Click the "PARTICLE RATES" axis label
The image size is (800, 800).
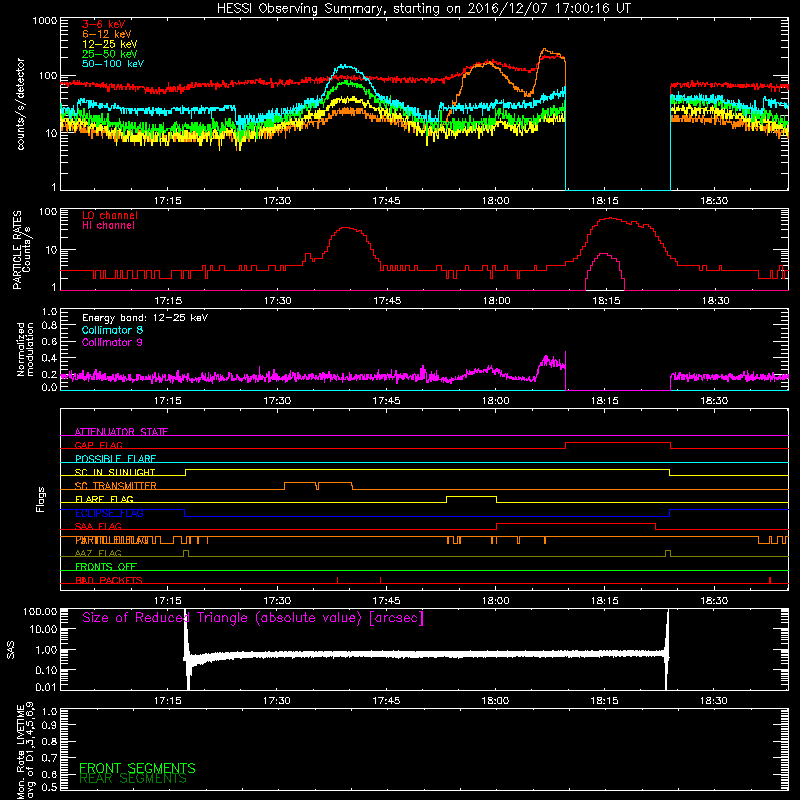coord(17,250)
